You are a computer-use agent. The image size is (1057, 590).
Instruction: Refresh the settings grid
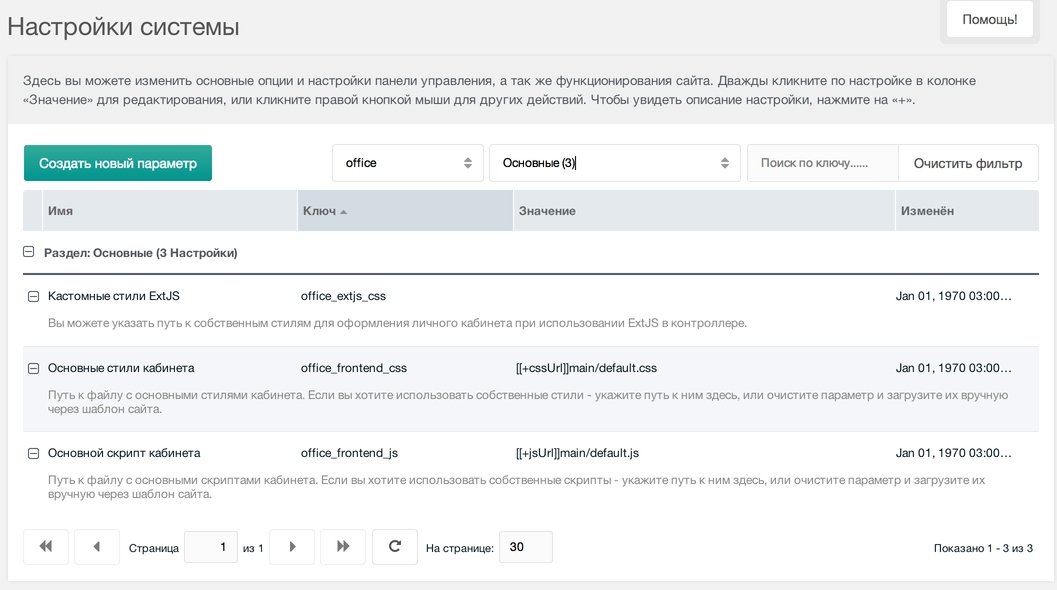[395, 547]
